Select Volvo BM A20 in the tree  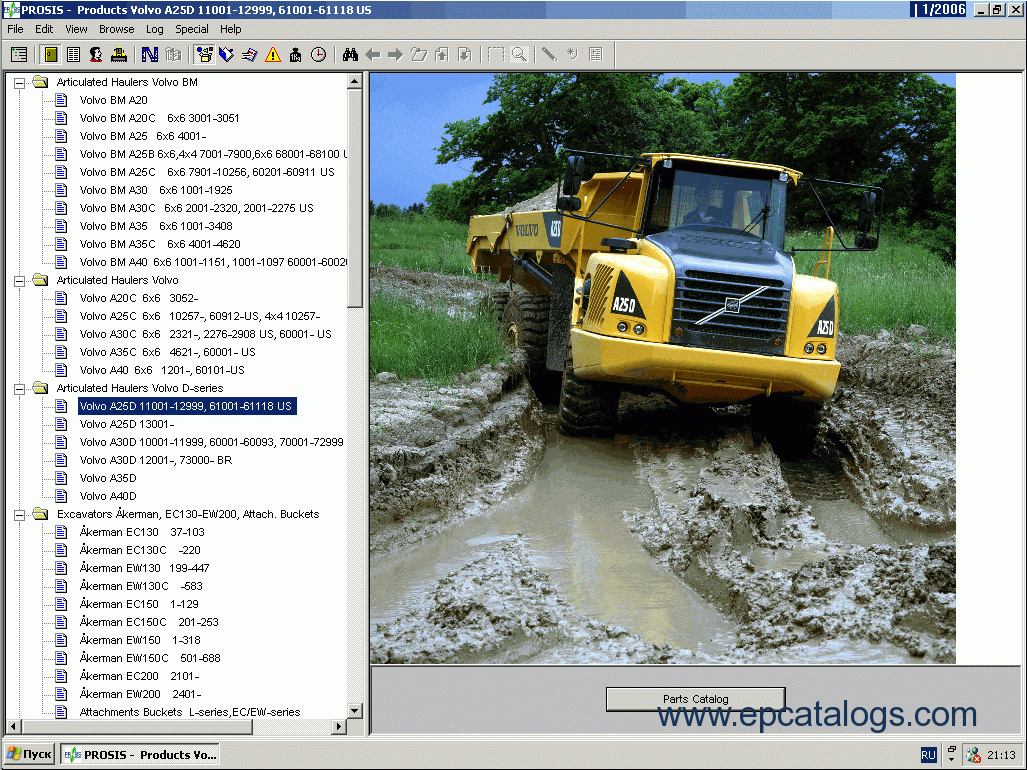[113, 100]
